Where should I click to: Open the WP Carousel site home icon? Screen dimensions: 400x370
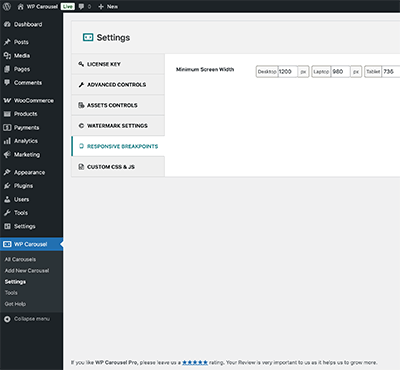pyautogui.click(x=21, y=6)
